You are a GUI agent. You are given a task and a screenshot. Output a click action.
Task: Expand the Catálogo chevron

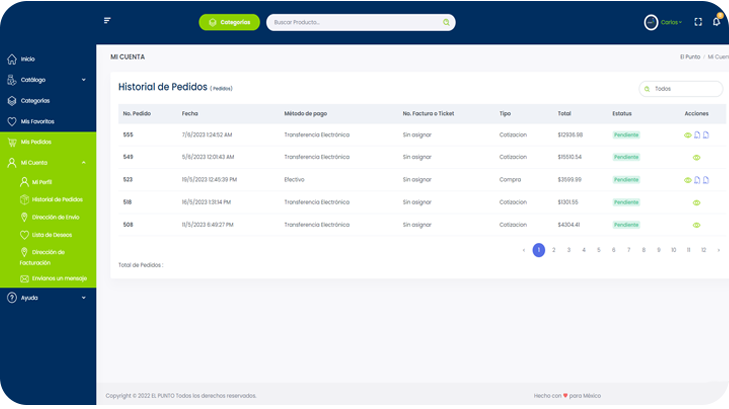[84, 80]
